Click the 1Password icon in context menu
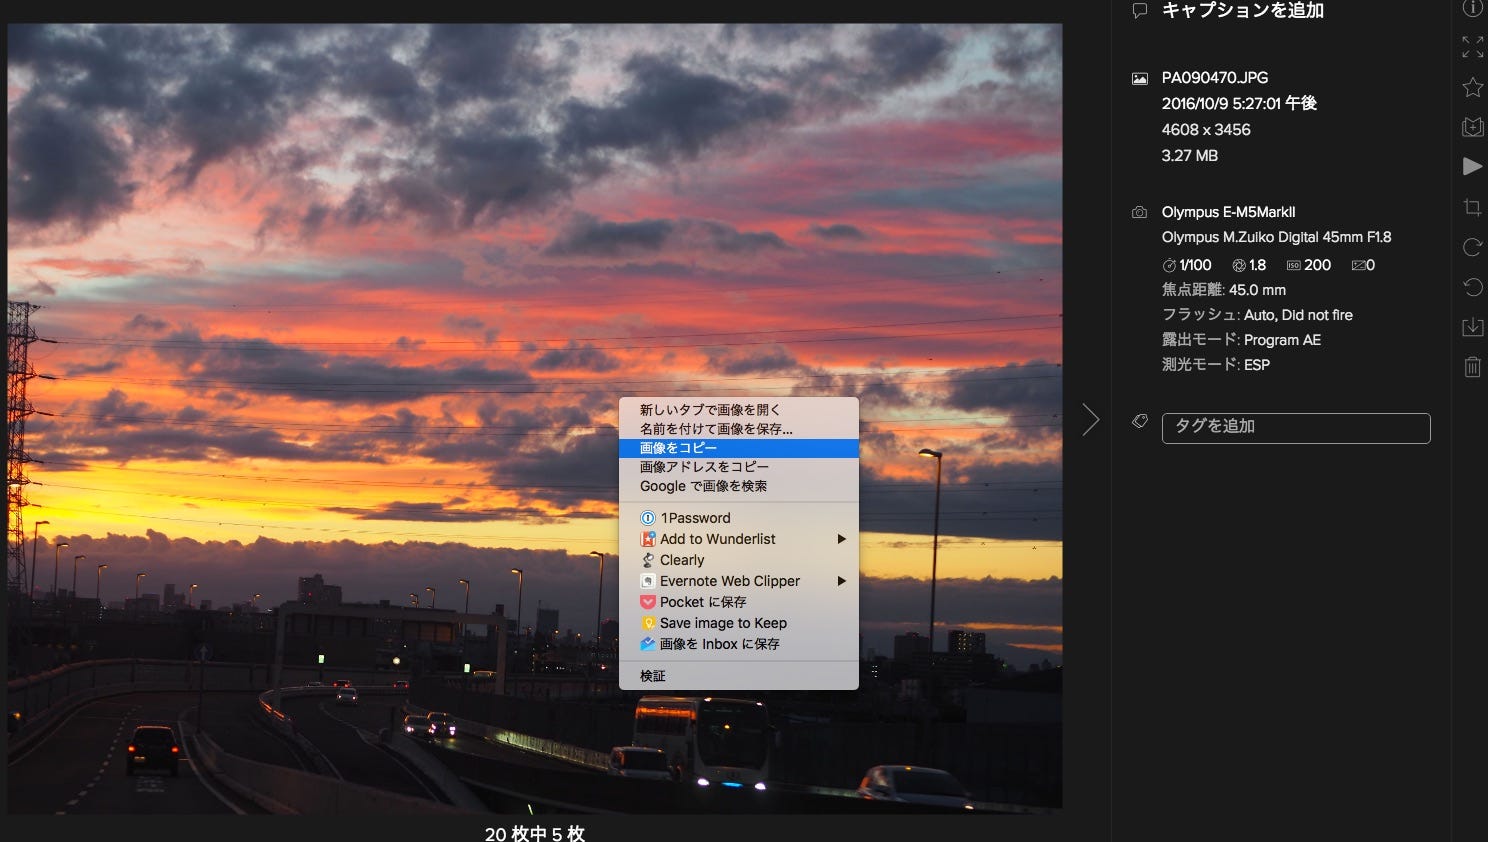Image resolution: width=1488 pixels, height=842 pixels. (x=648, y=518)
